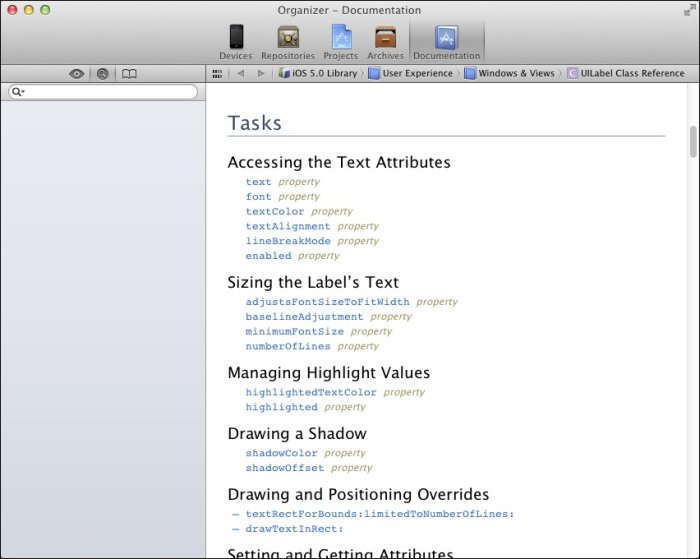Switch to the Repositories section
This screenshot has width=700, height=559.
point(287,42)
